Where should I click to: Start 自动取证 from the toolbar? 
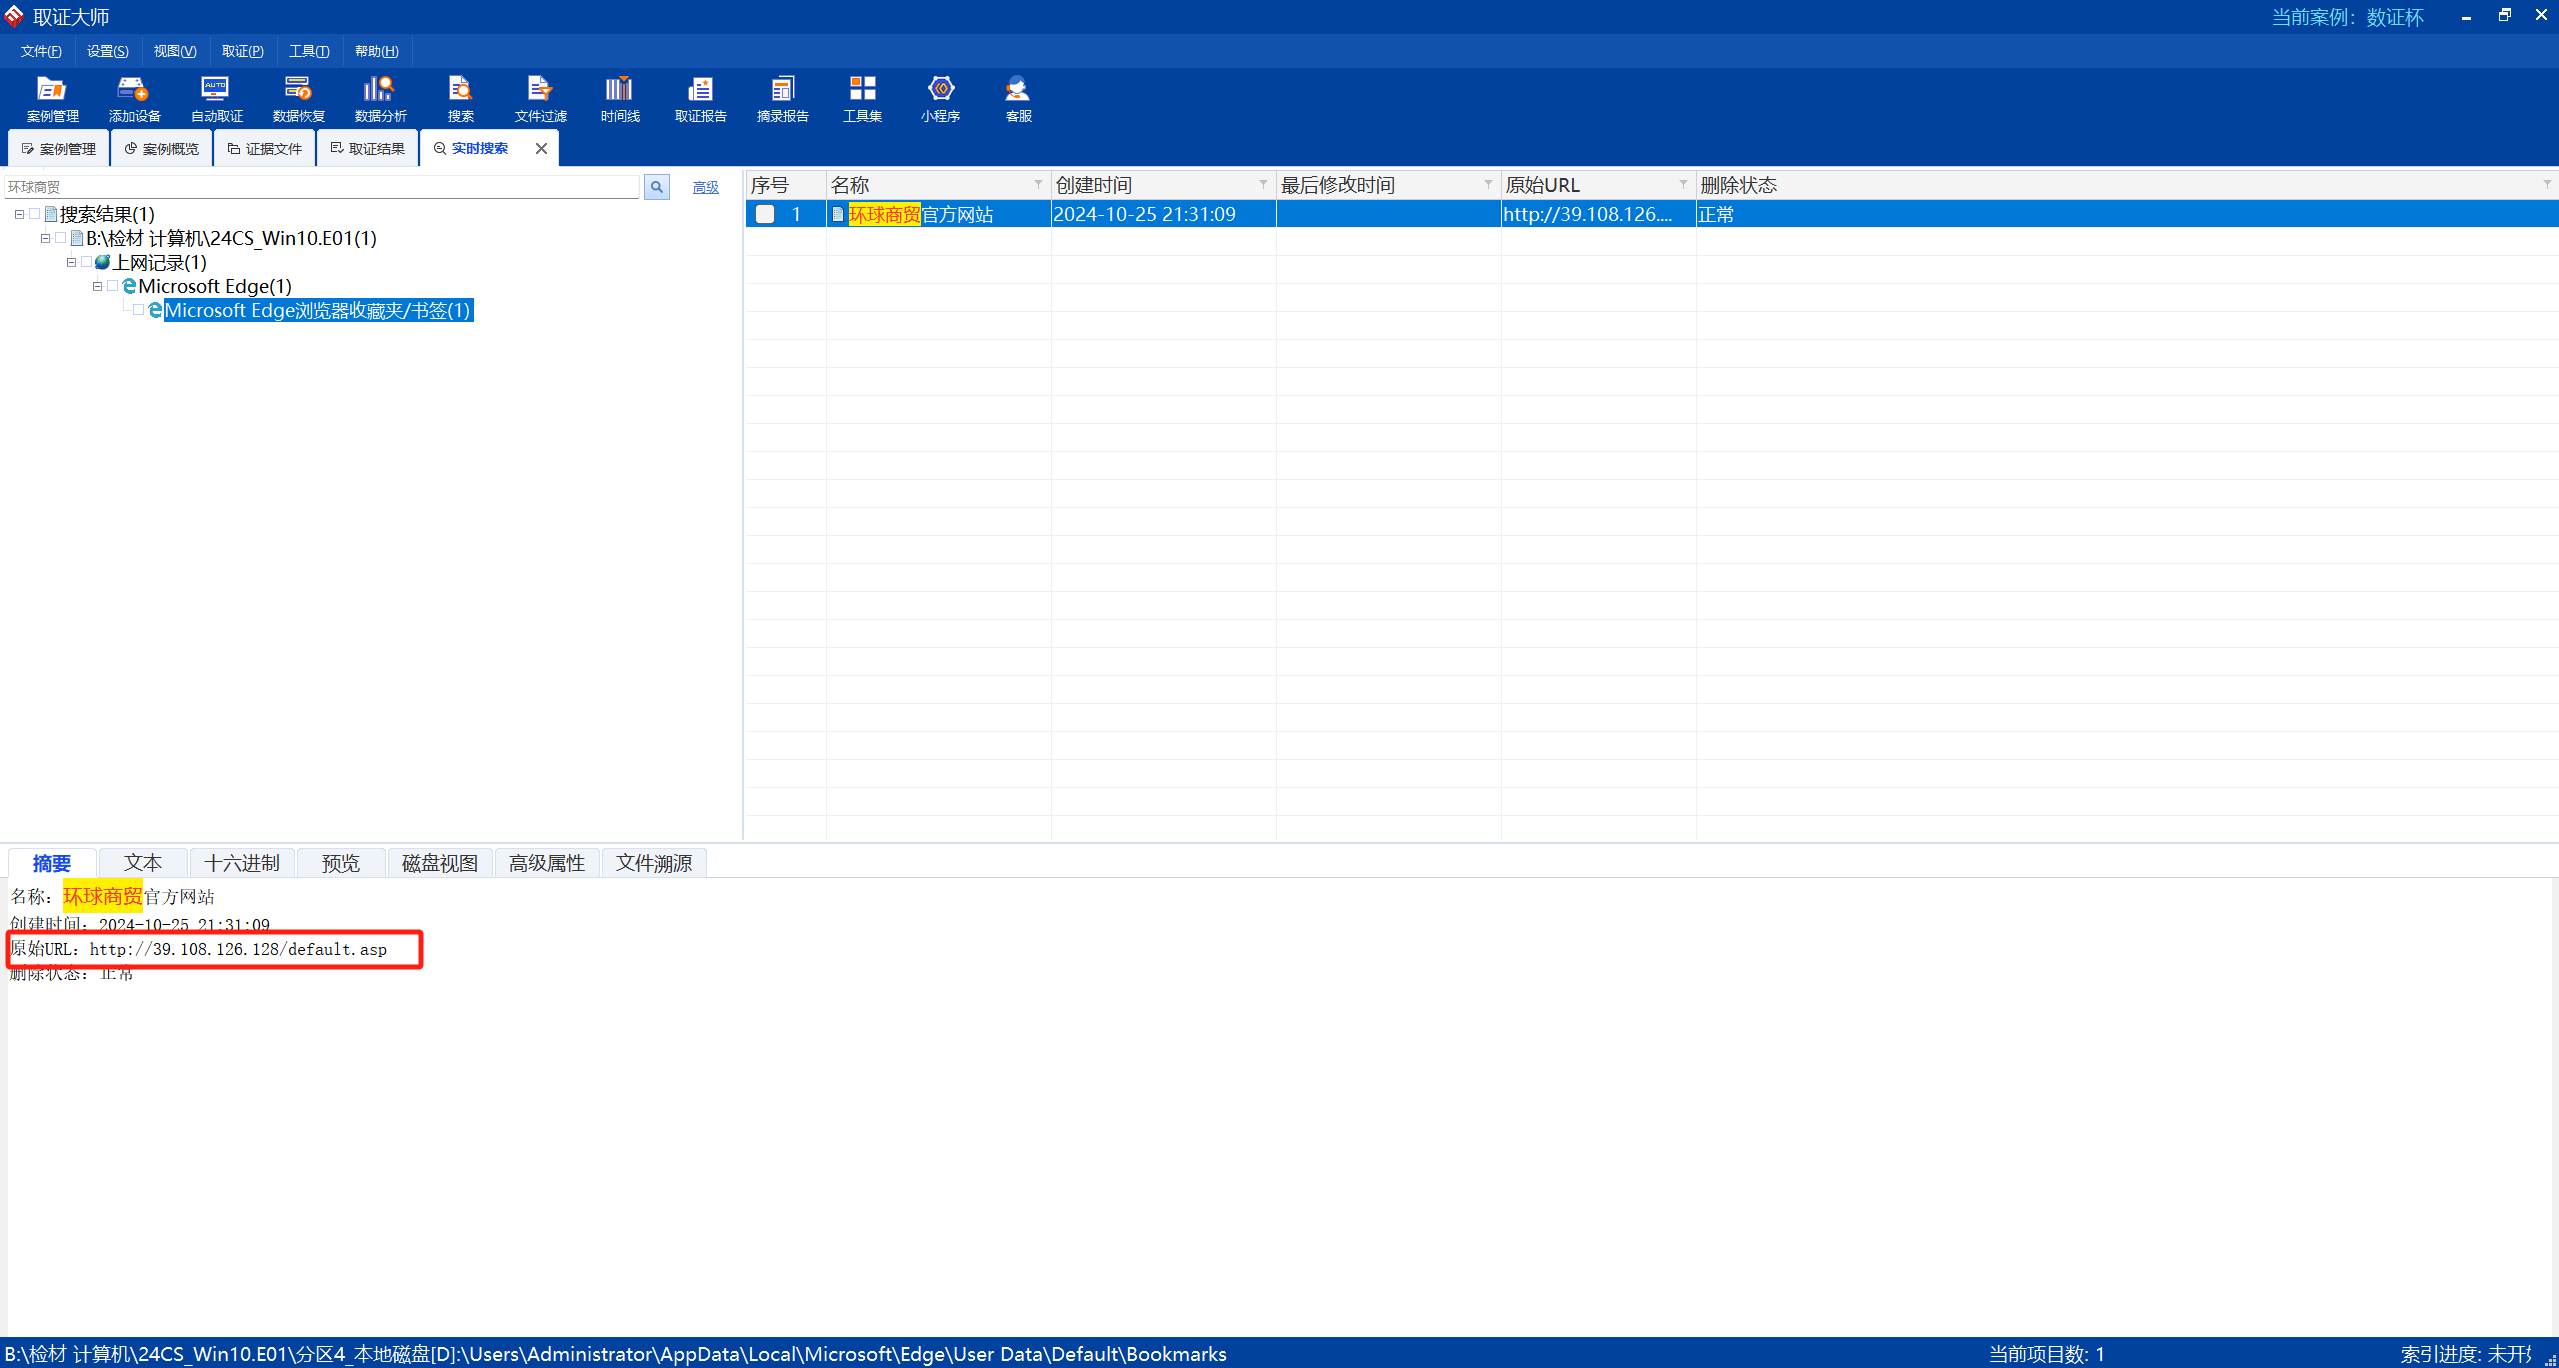pos(216,98)
